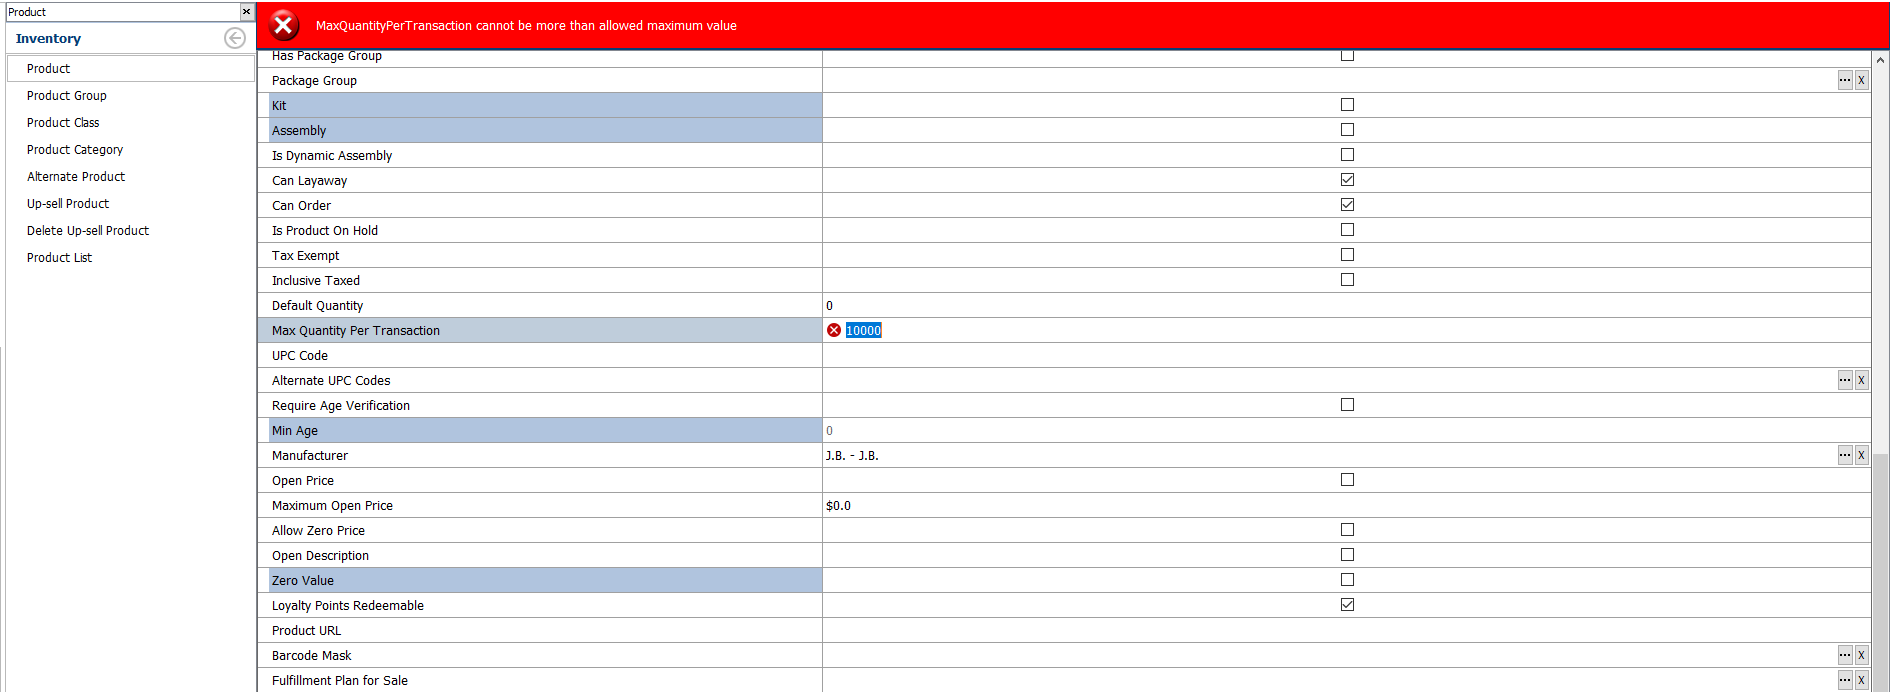Enable the Allow Zero Price checkbox
1890x692 pixels.
tap(1347, 530)
